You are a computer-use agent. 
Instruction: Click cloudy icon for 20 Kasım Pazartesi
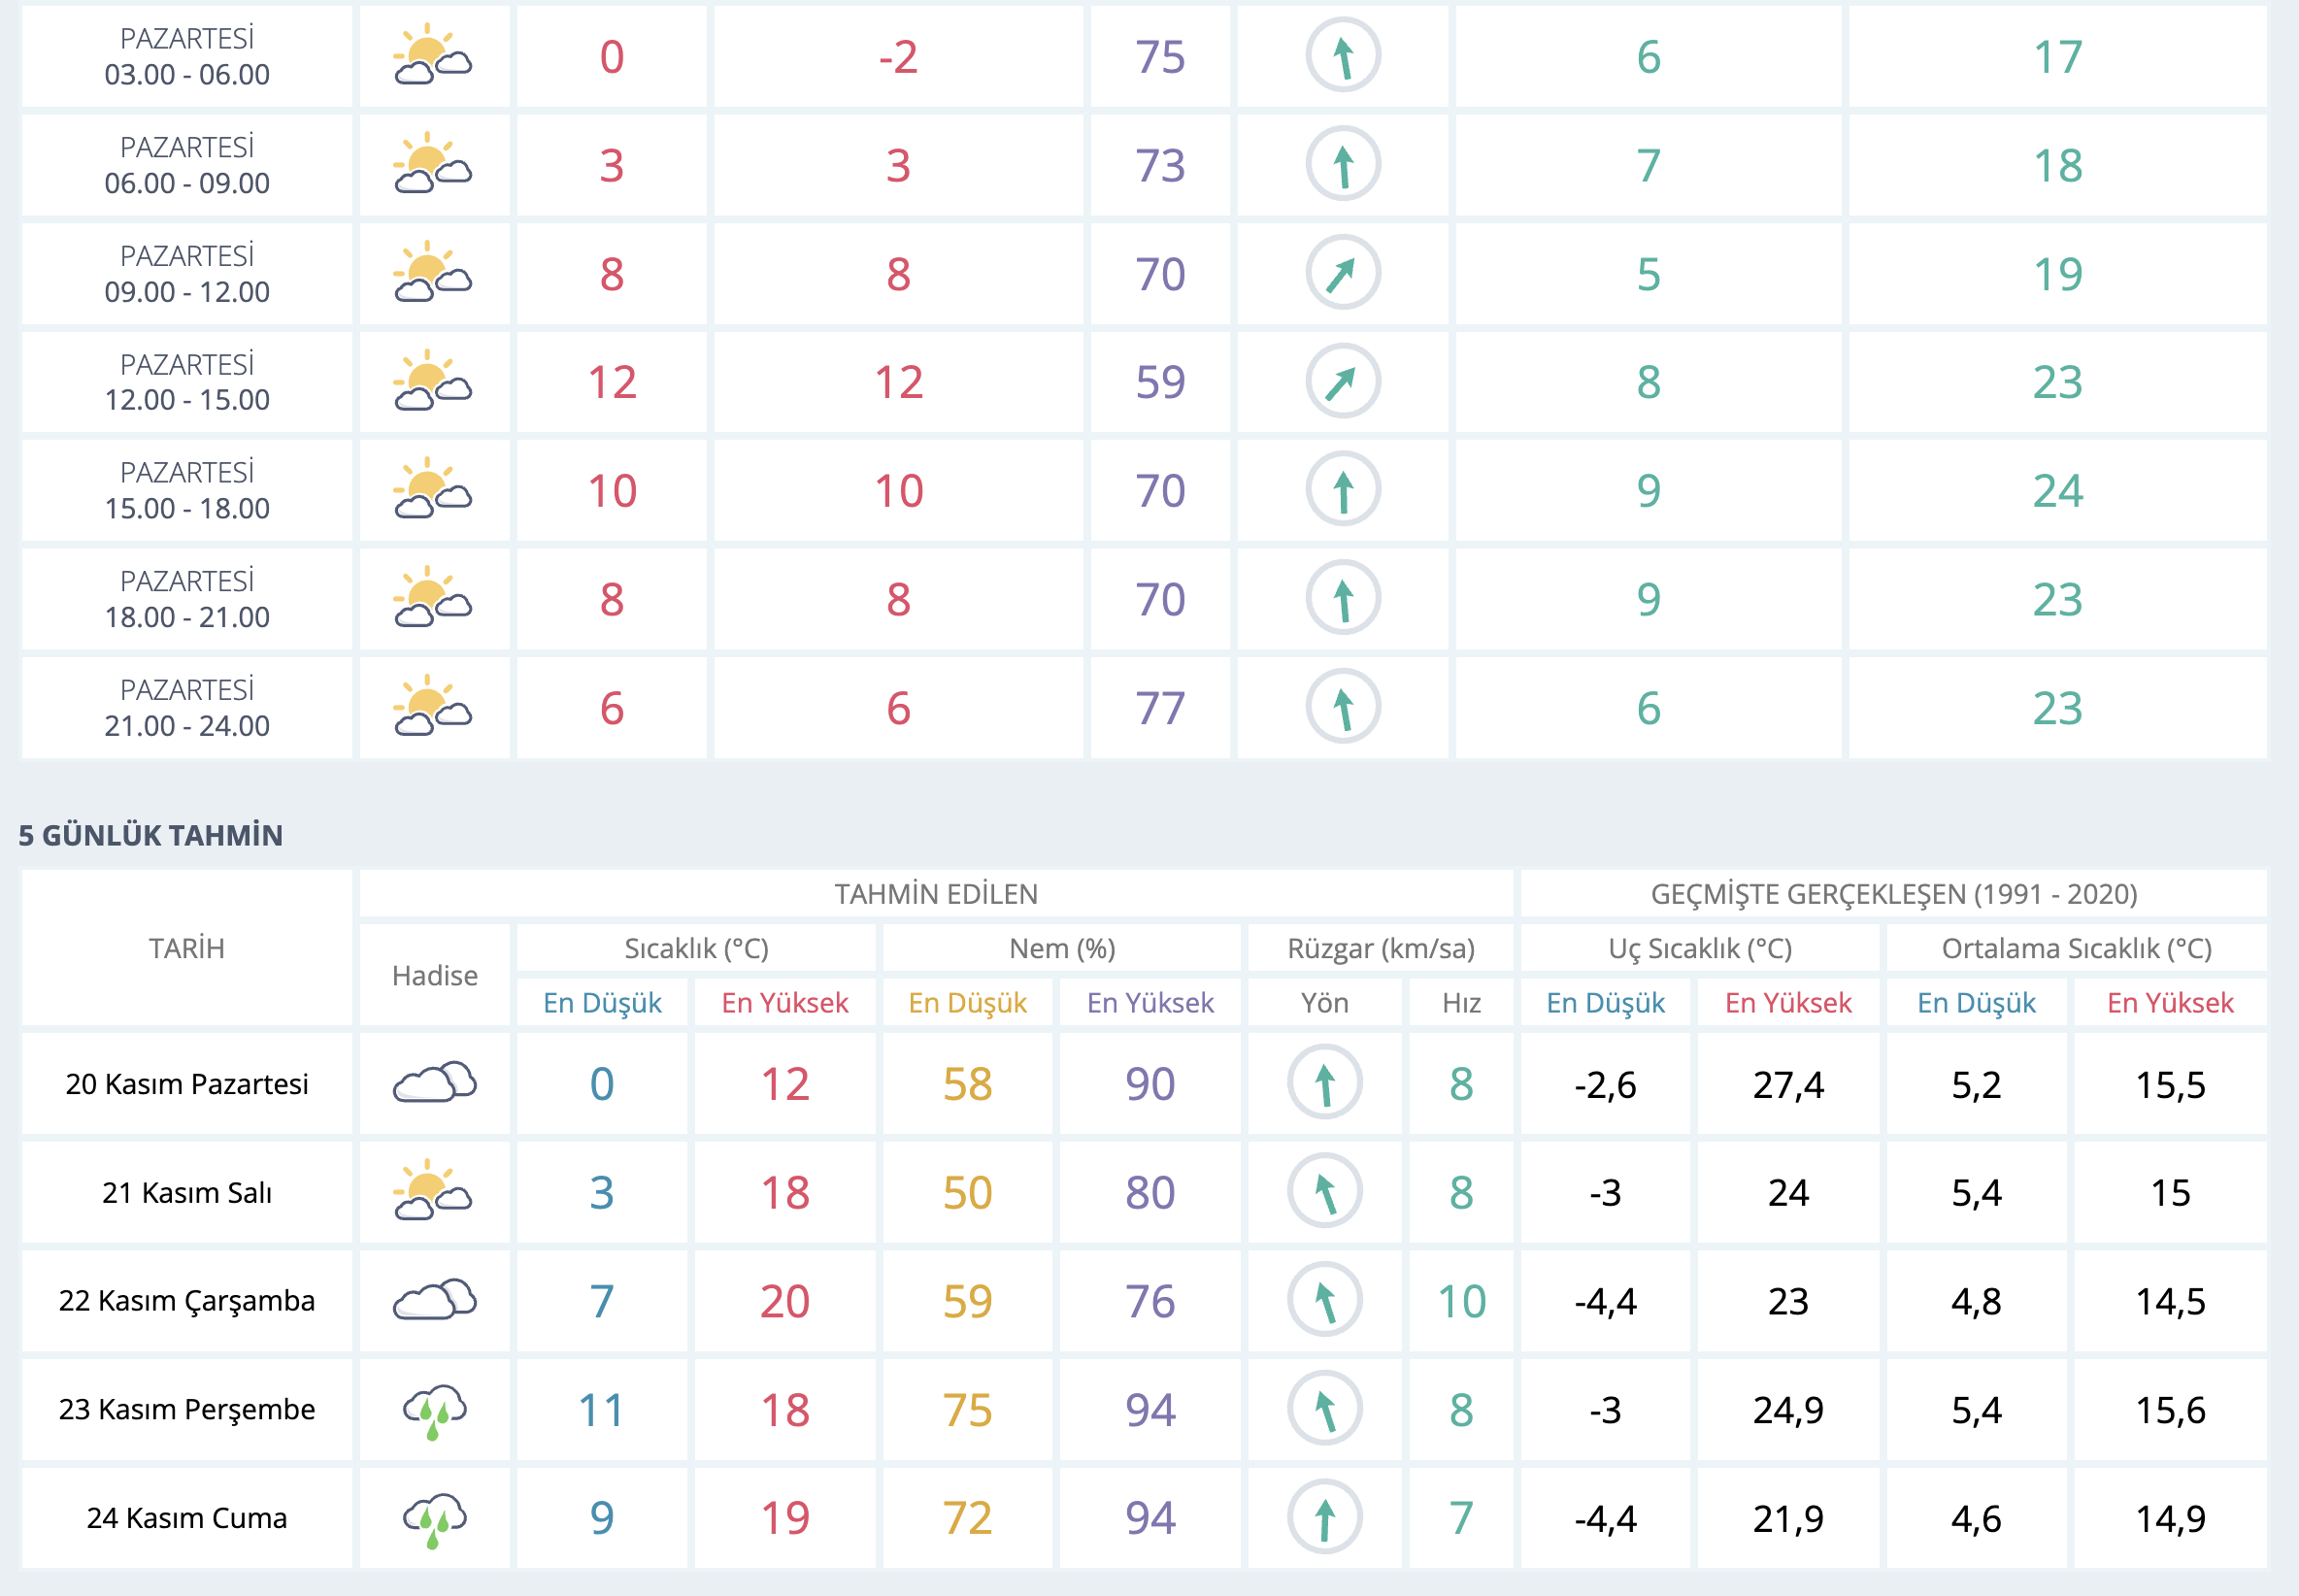[434, 1084]
